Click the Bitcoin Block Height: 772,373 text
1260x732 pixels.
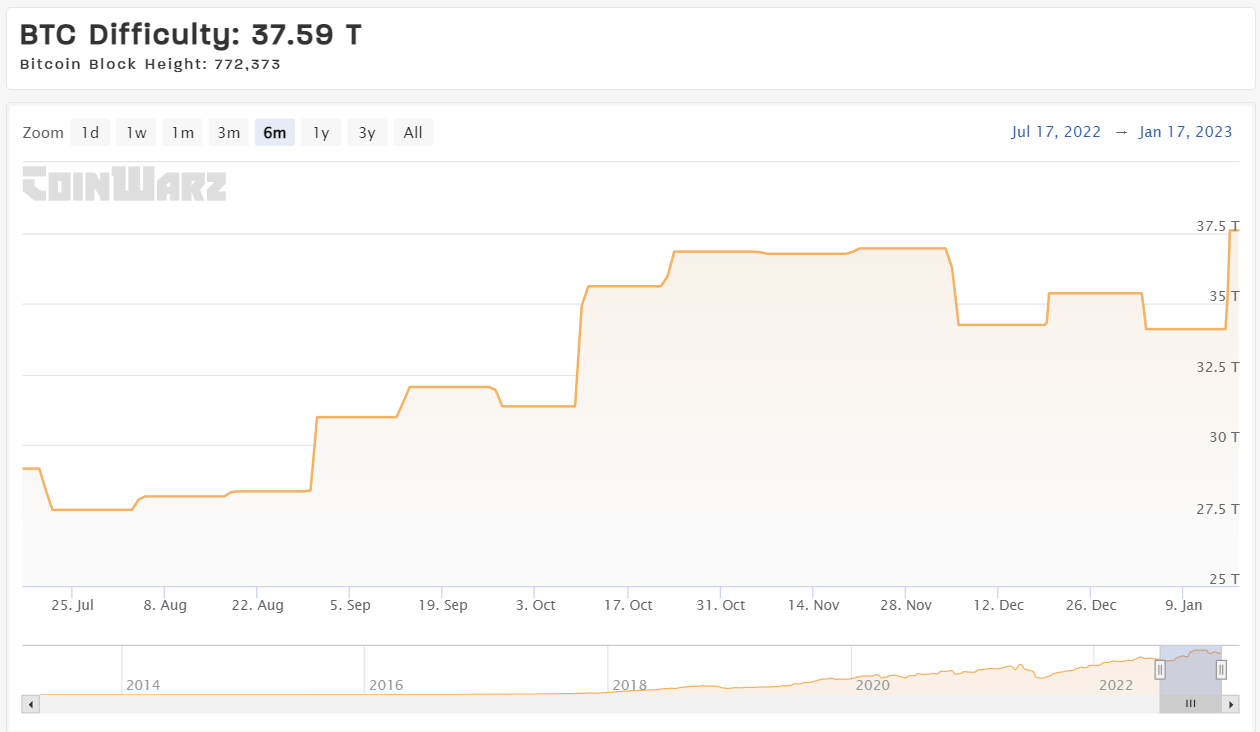coord(150,64)
